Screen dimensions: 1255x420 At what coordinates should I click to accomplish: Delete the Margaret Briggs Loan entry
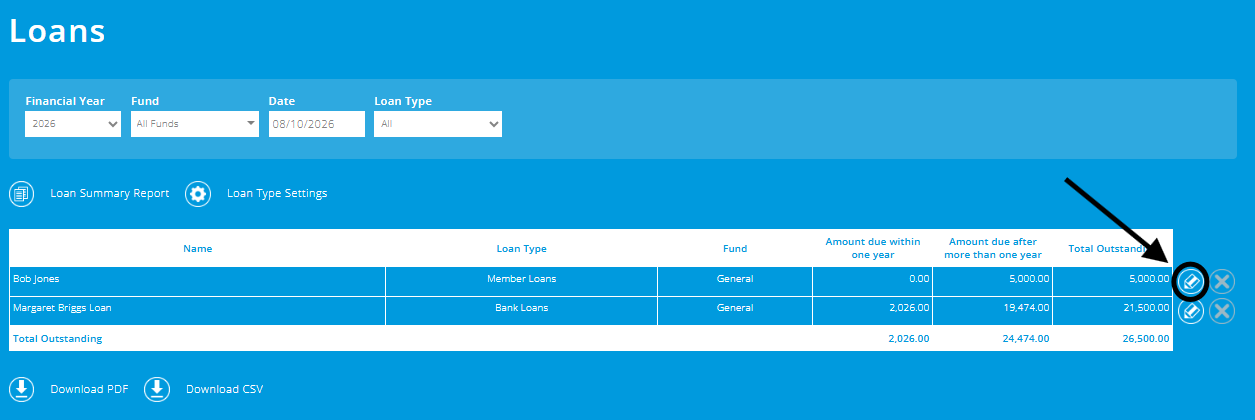[1222, 311]
